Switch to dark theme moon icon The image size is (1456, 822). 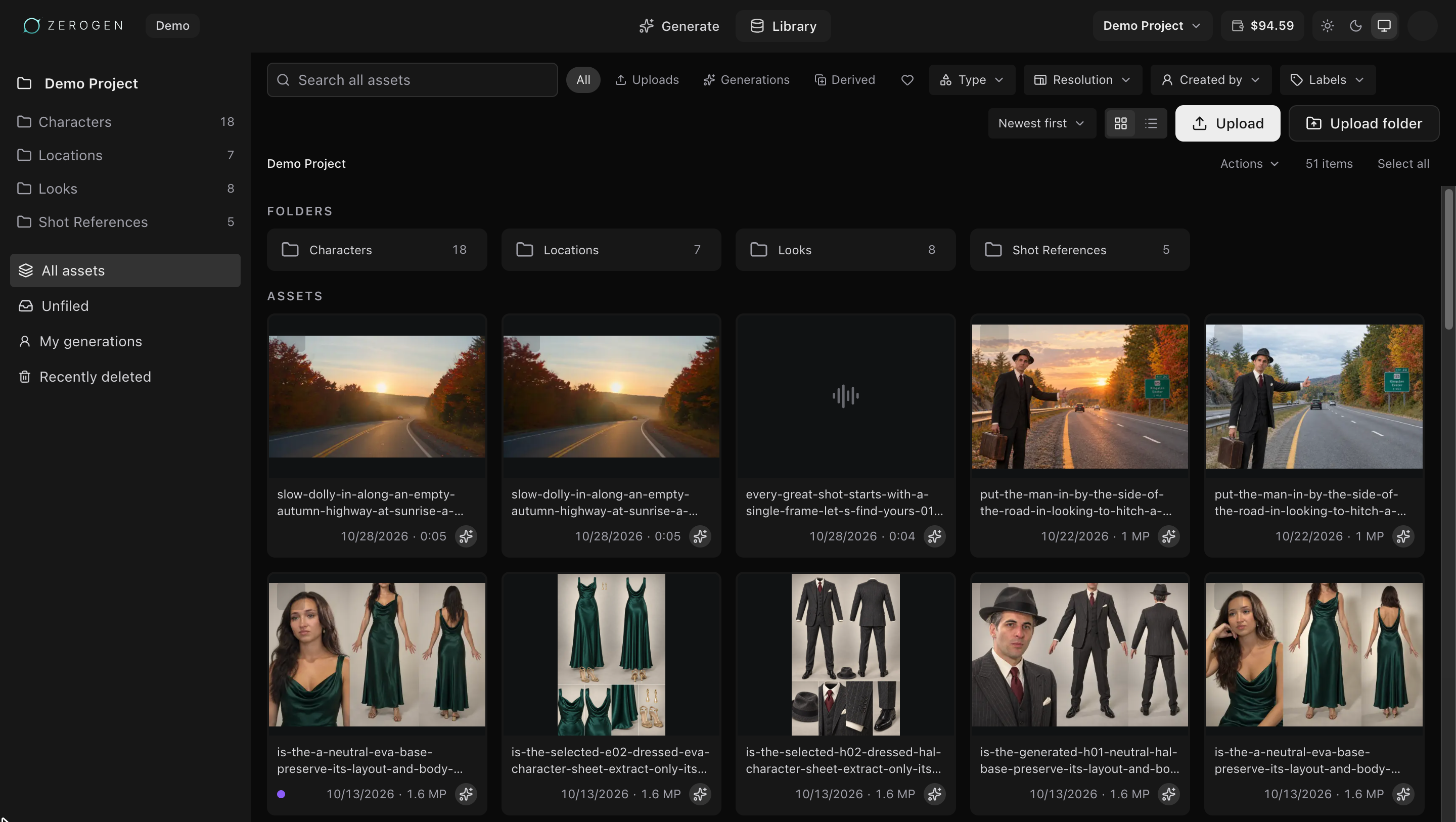[x=1355, y=26]
